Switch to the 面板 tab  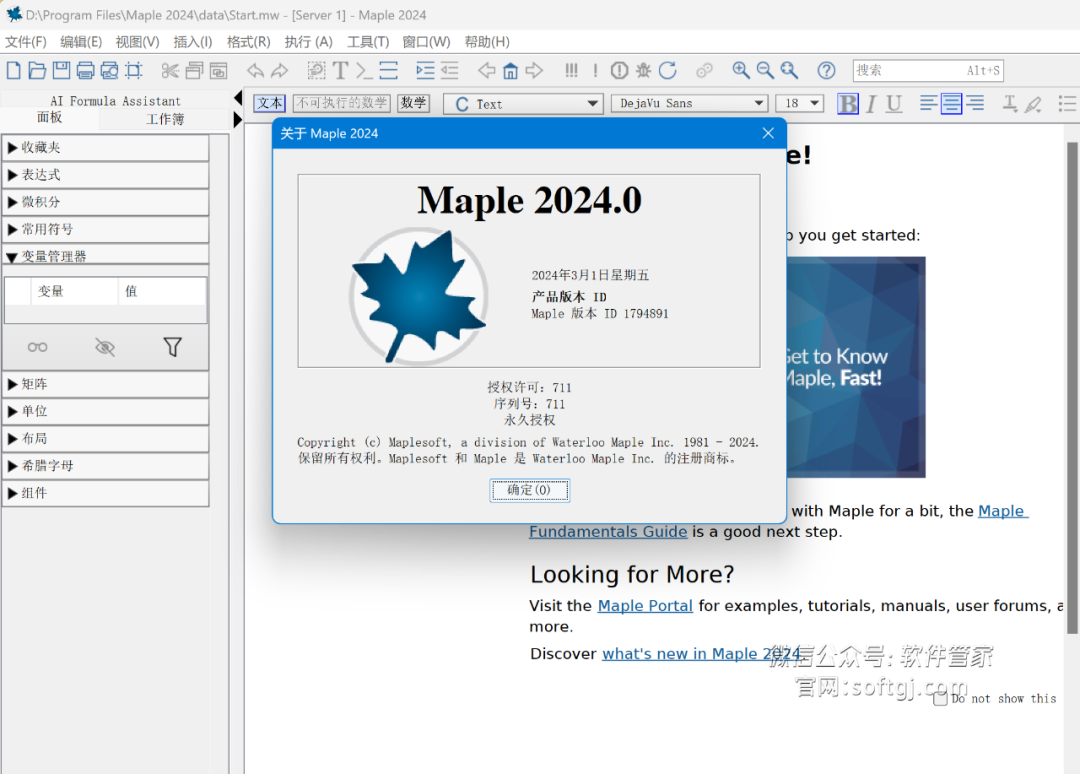50,118
